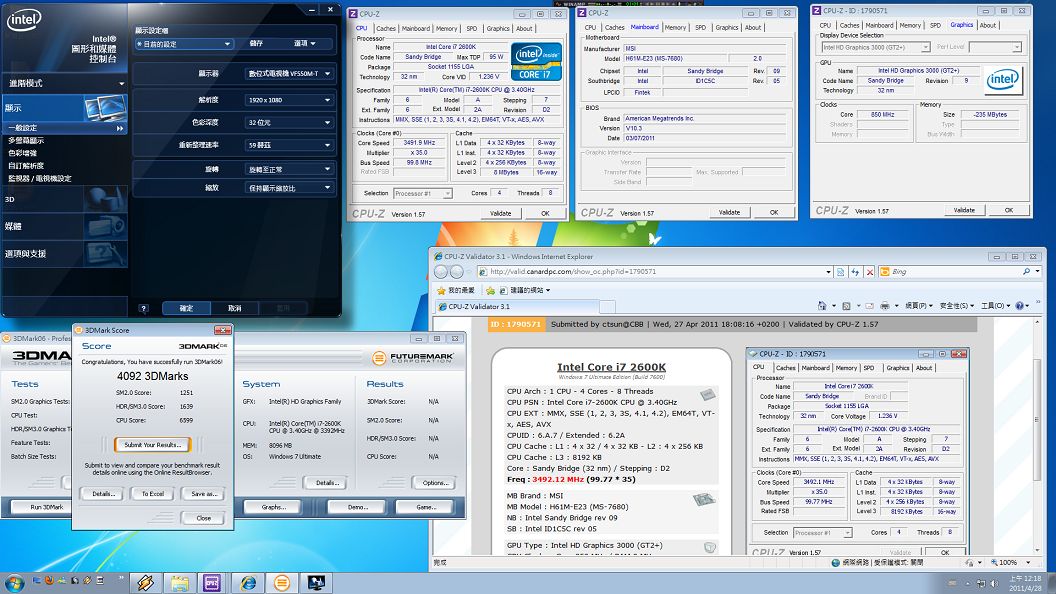Image resolution: width=1056 pixels, height=594 pixels.
Task: Select 色彩增強 in Intel display menu
Action: (22, 154)
